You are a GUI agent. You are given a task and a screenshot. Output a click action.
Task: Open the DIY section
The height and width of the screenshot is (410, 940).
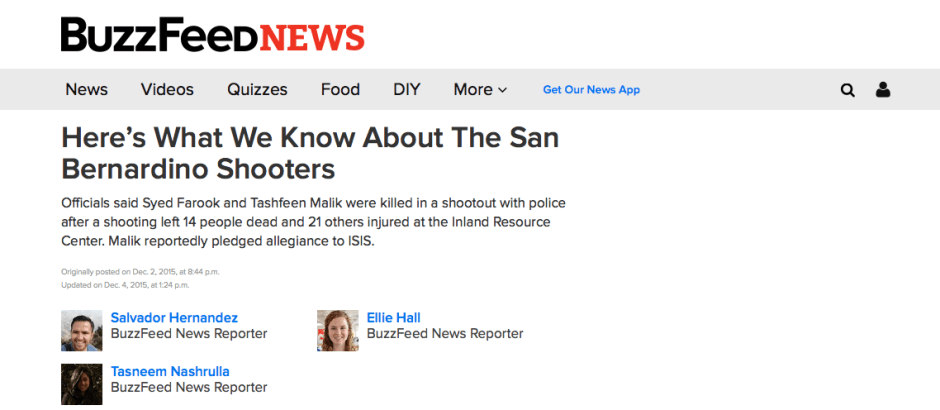pos(406,90)
